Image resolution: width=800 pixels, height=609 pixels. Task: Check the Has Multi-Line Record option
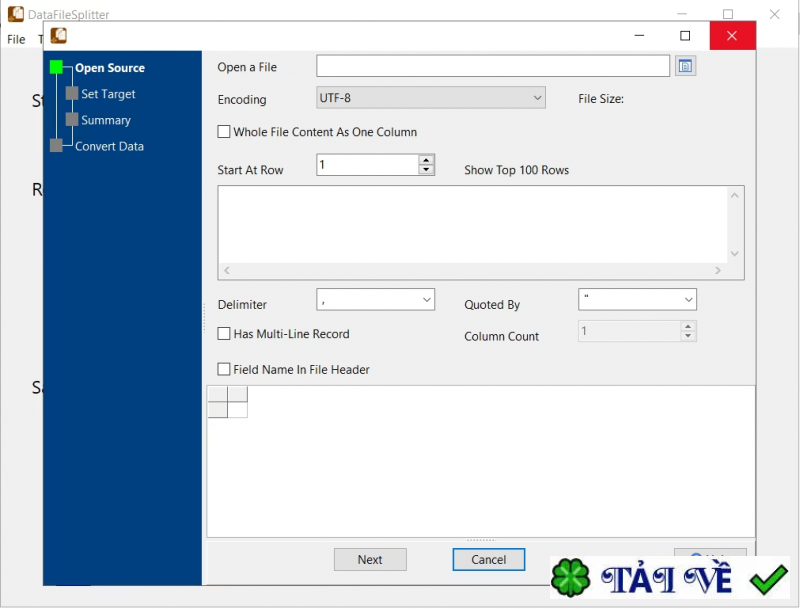coord(224,333)
